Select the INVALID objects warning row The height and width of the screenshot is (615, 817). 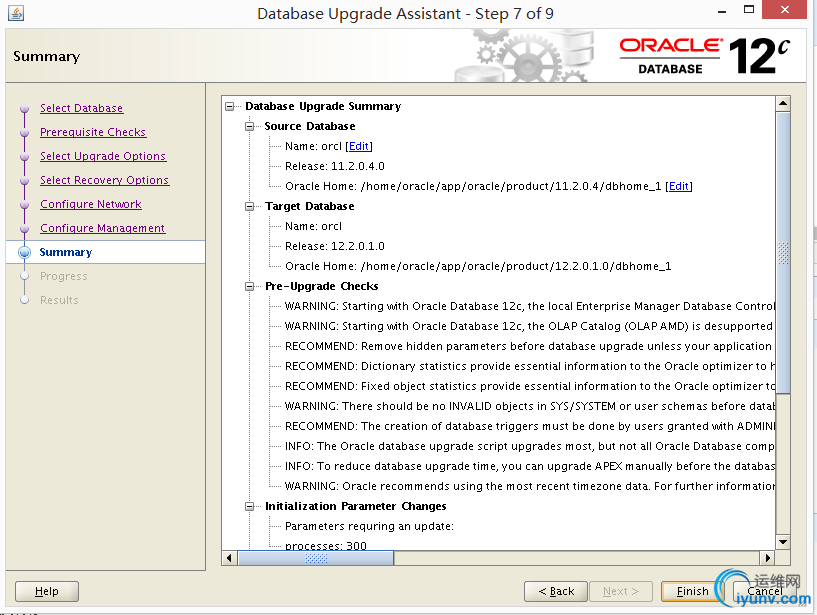tap(529, 407)
